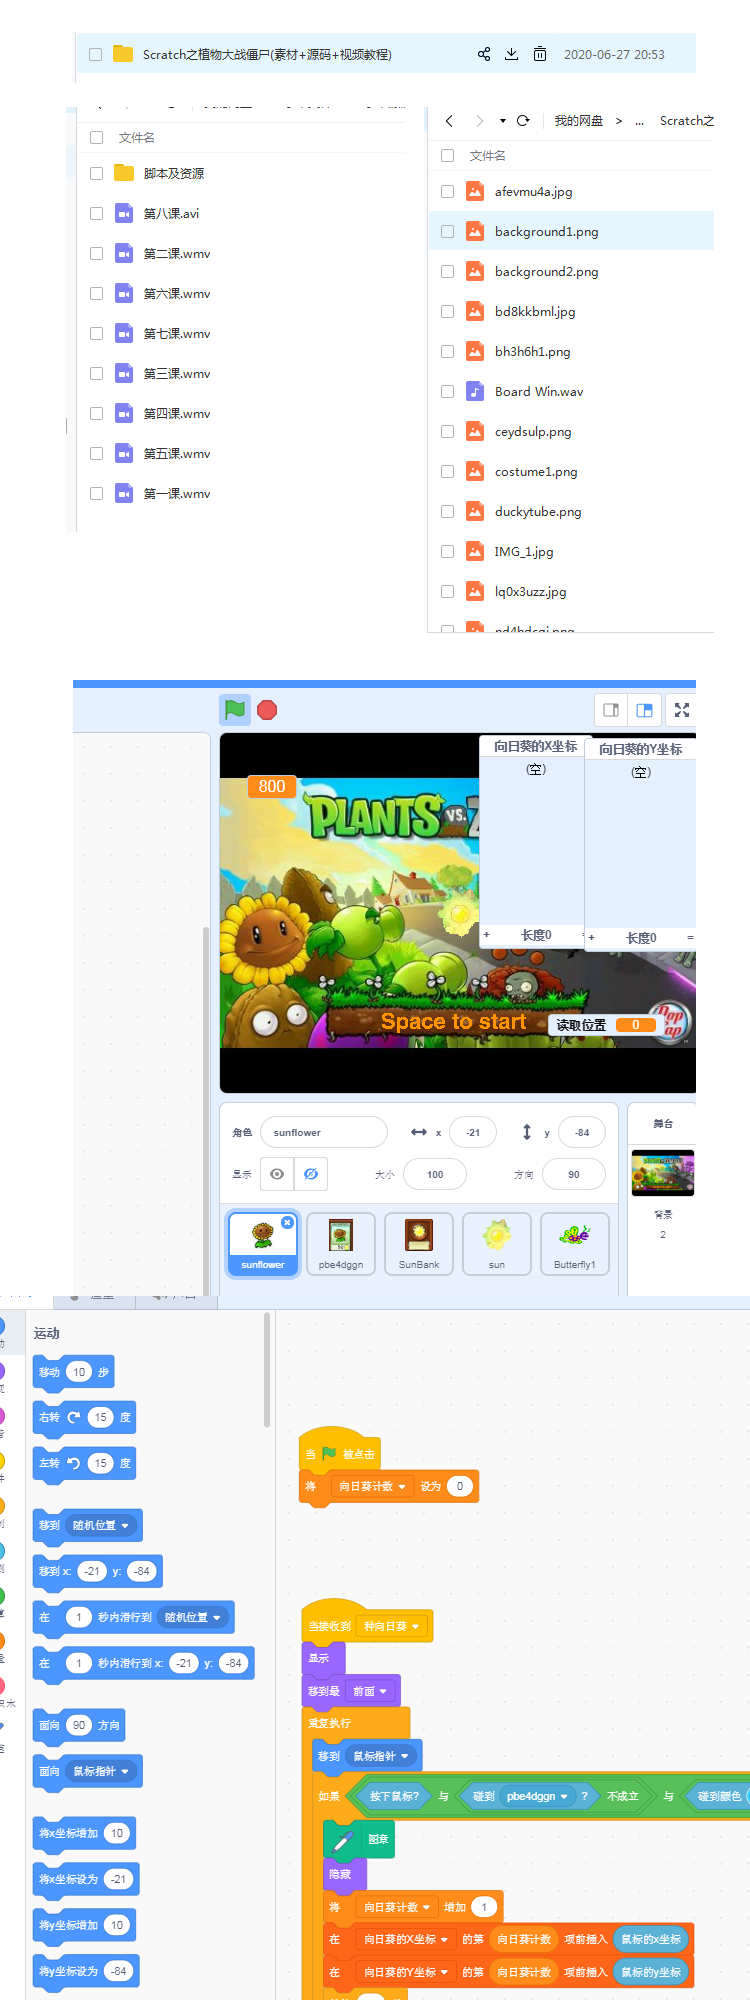
Task: Click the pen icon on the 图章 stamp block
Action: coord(343,1839)
